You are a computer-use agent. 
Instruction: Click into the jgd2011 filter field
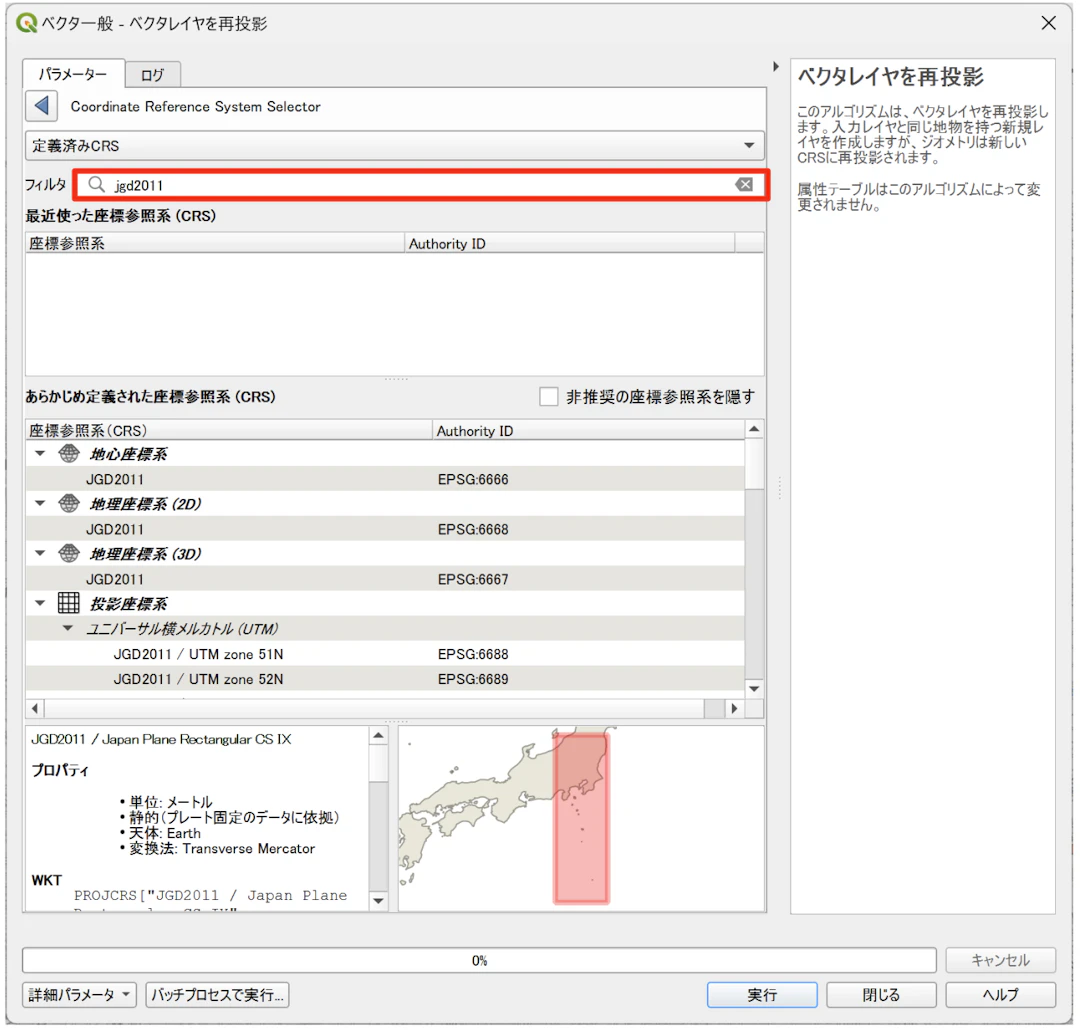pos(420,185)
